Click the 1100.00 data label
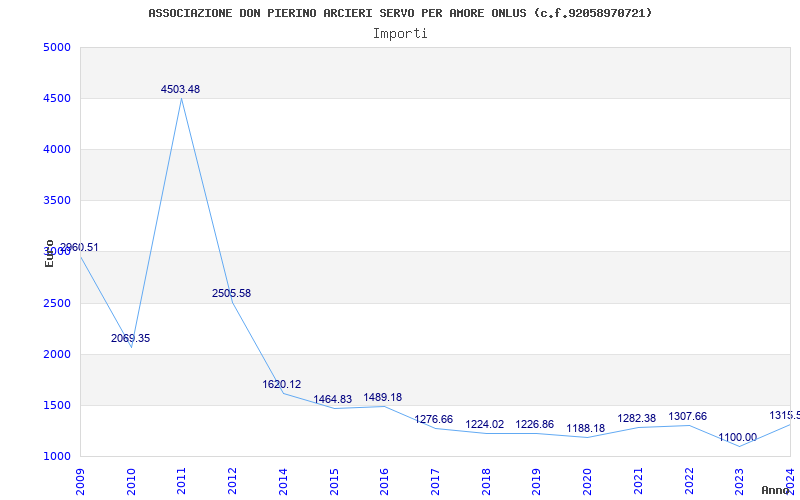The width and height of the screenshot is (800, 500). (738, 438)
